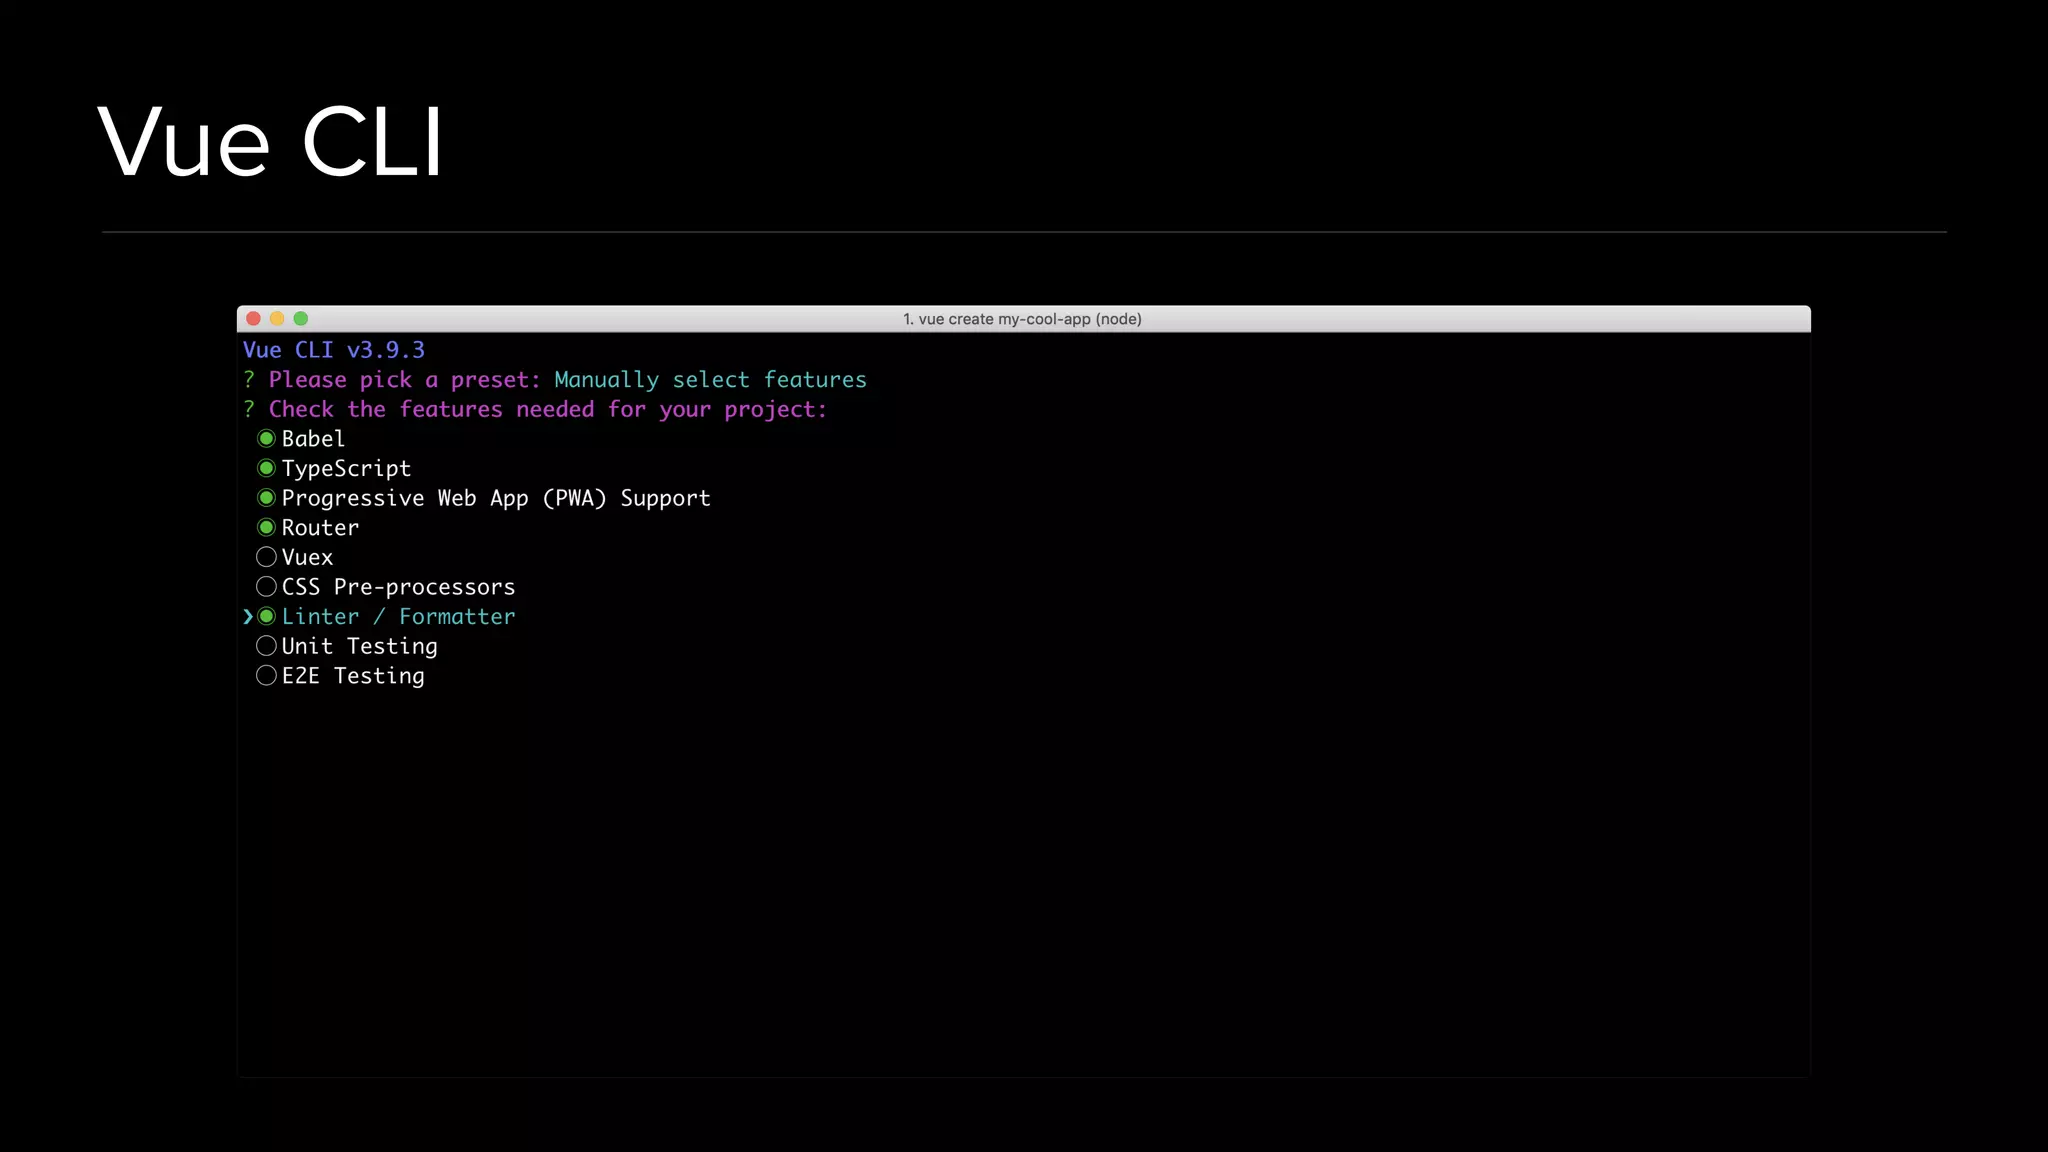Enable the Vuex feature circle
2048x1152 pixels.
(266, 557)
